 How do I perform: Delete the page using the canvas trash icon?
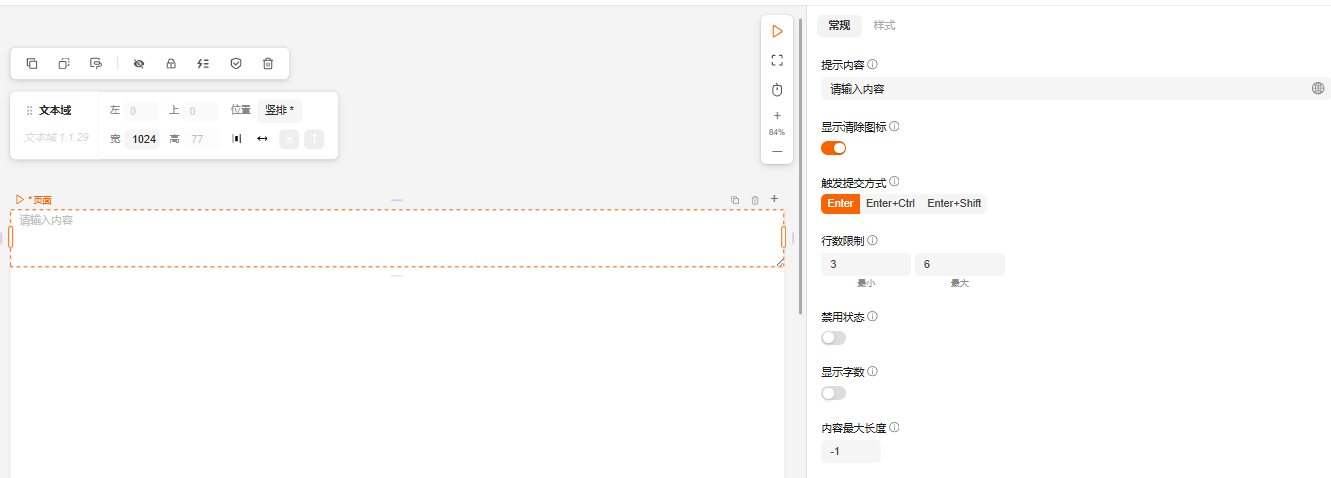point(755,200)
